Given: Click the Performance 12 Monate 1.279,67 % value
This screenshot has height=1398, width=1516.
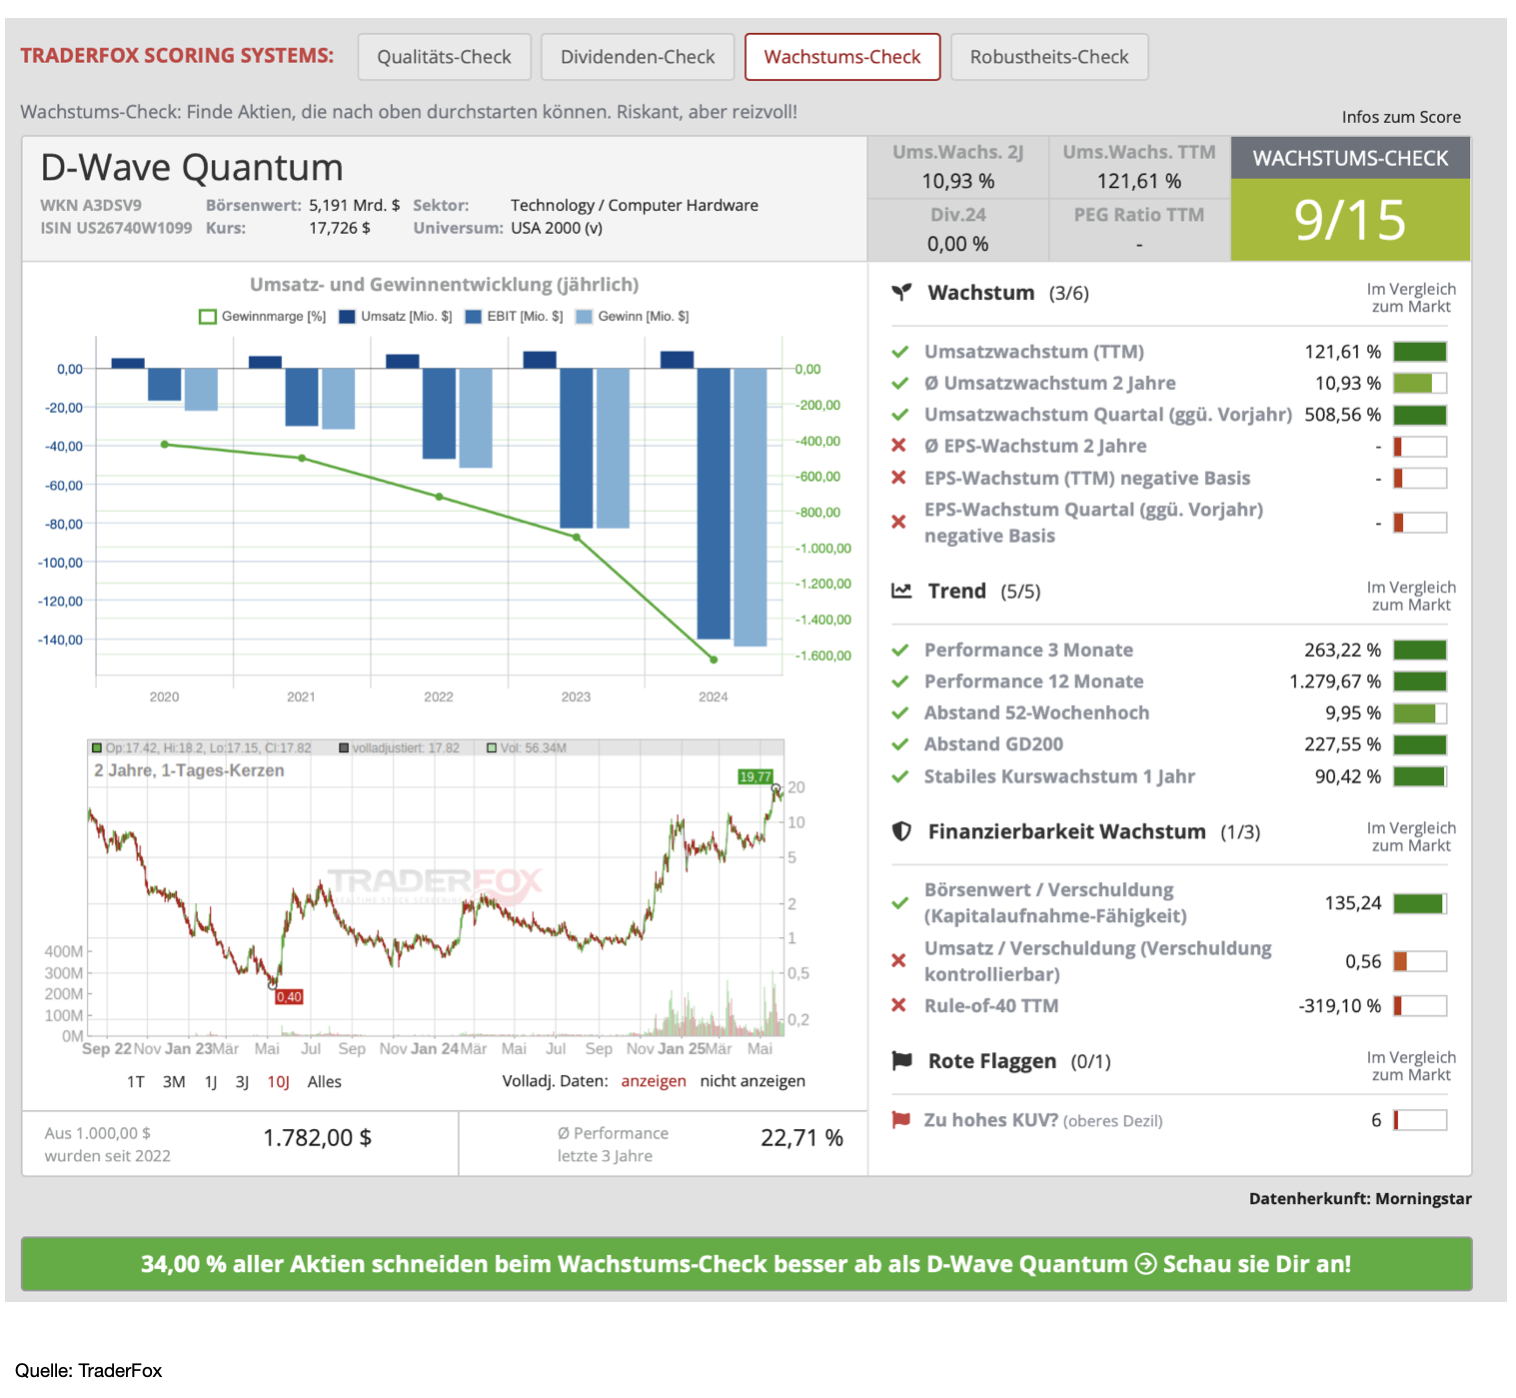Looking at the screenshot, I should [x=1335, y=681].
